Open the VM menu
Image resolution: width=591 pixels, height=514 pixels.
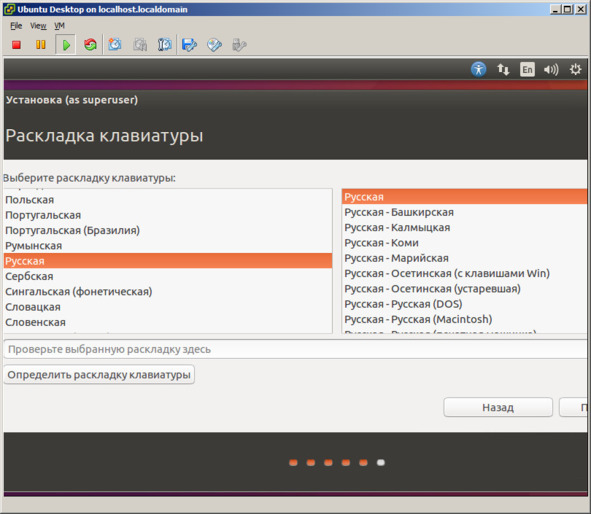[x=60, y=26]
